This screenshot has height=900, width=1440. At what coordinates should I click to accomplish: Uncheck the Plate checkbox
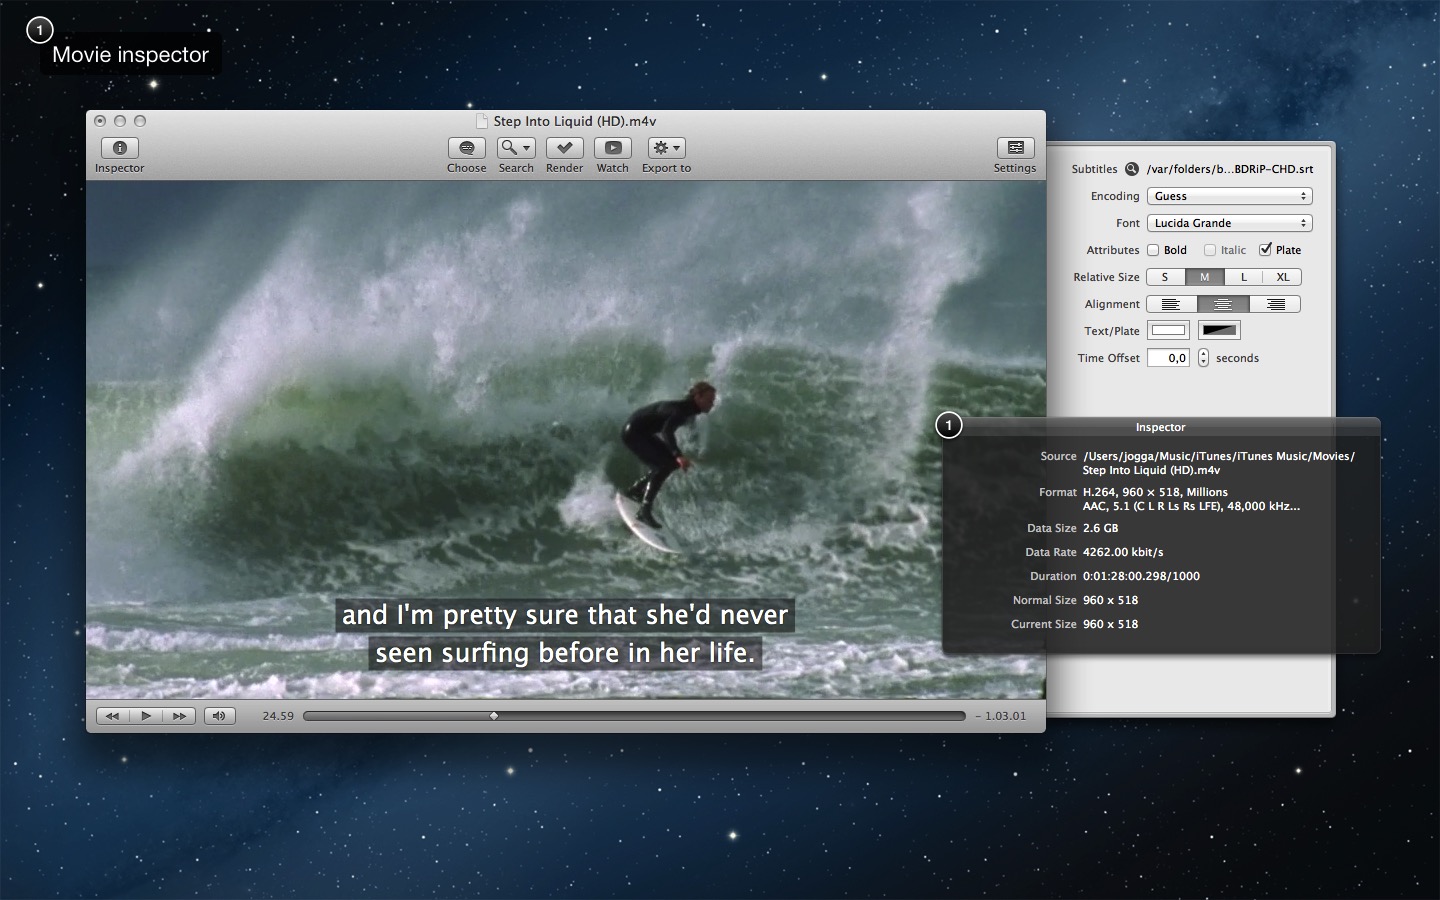[1265, 250]
